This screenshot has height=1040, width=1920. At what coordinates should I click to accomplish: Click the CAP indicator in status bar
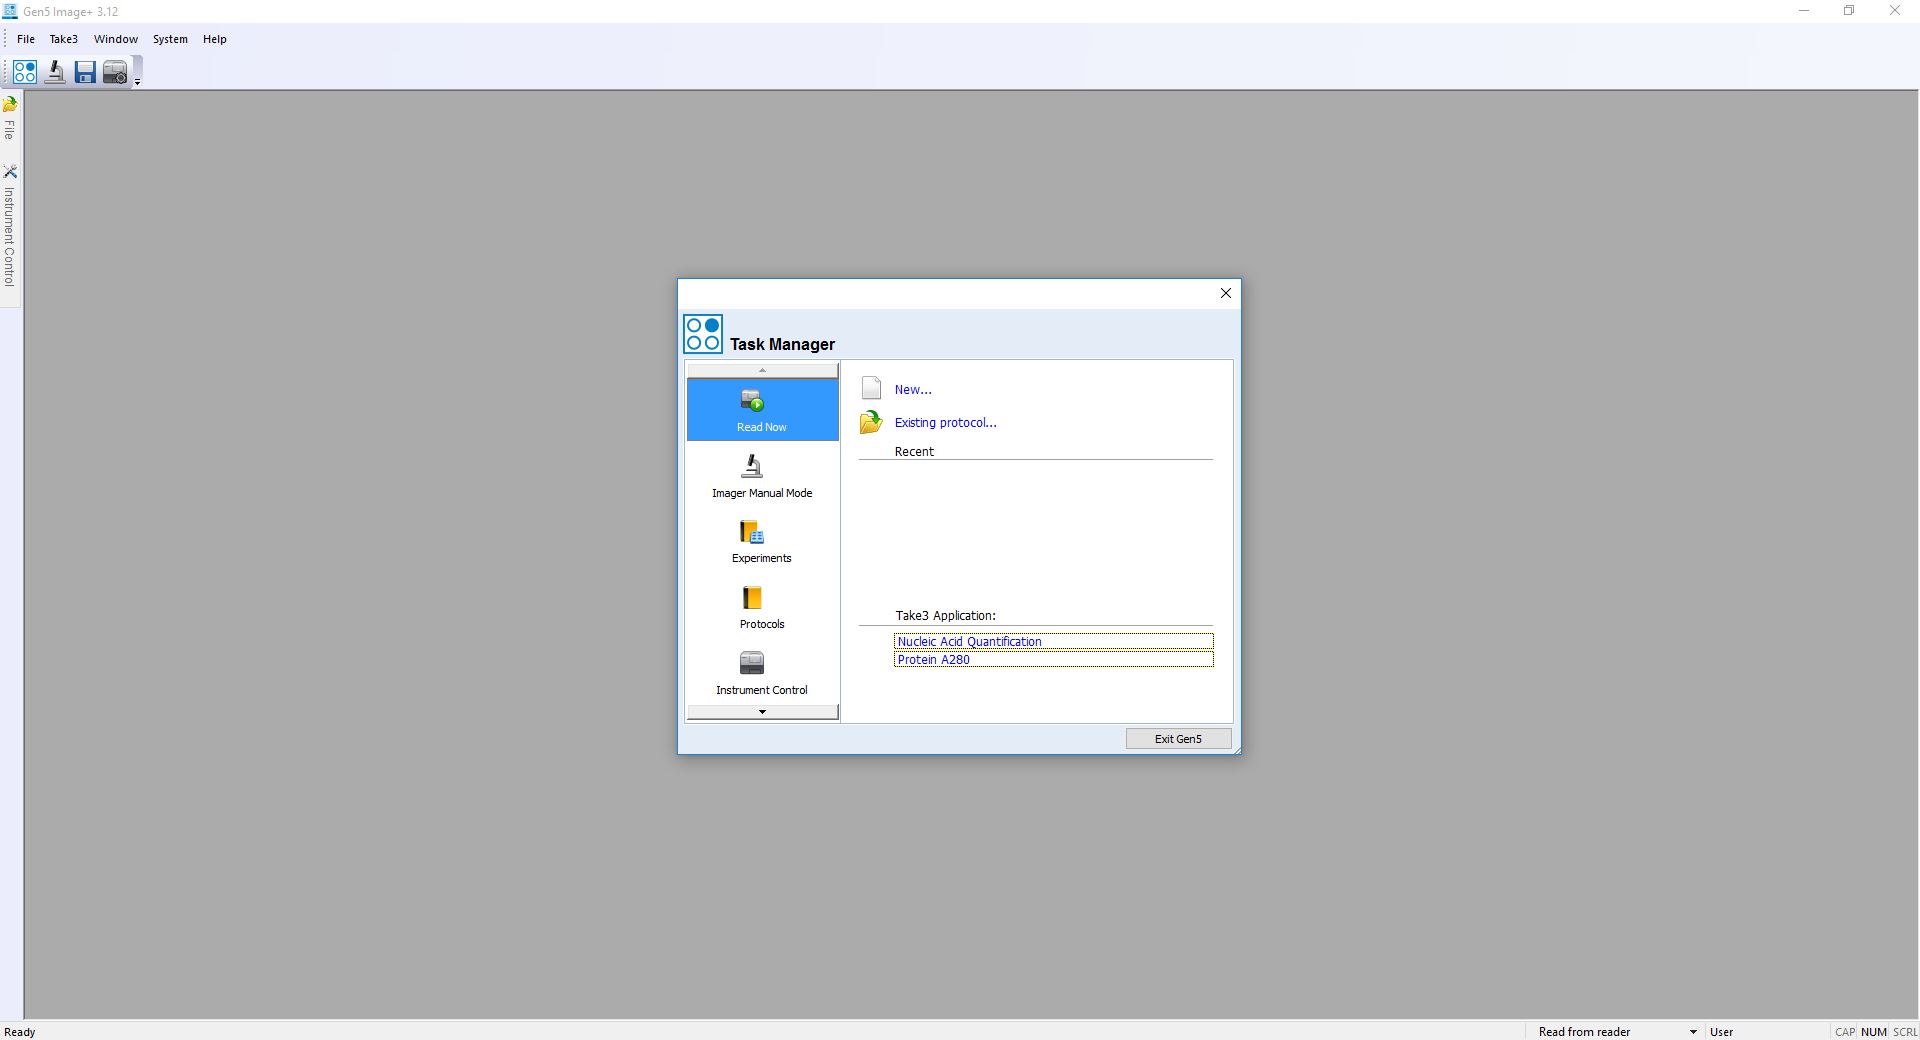1845,1032
